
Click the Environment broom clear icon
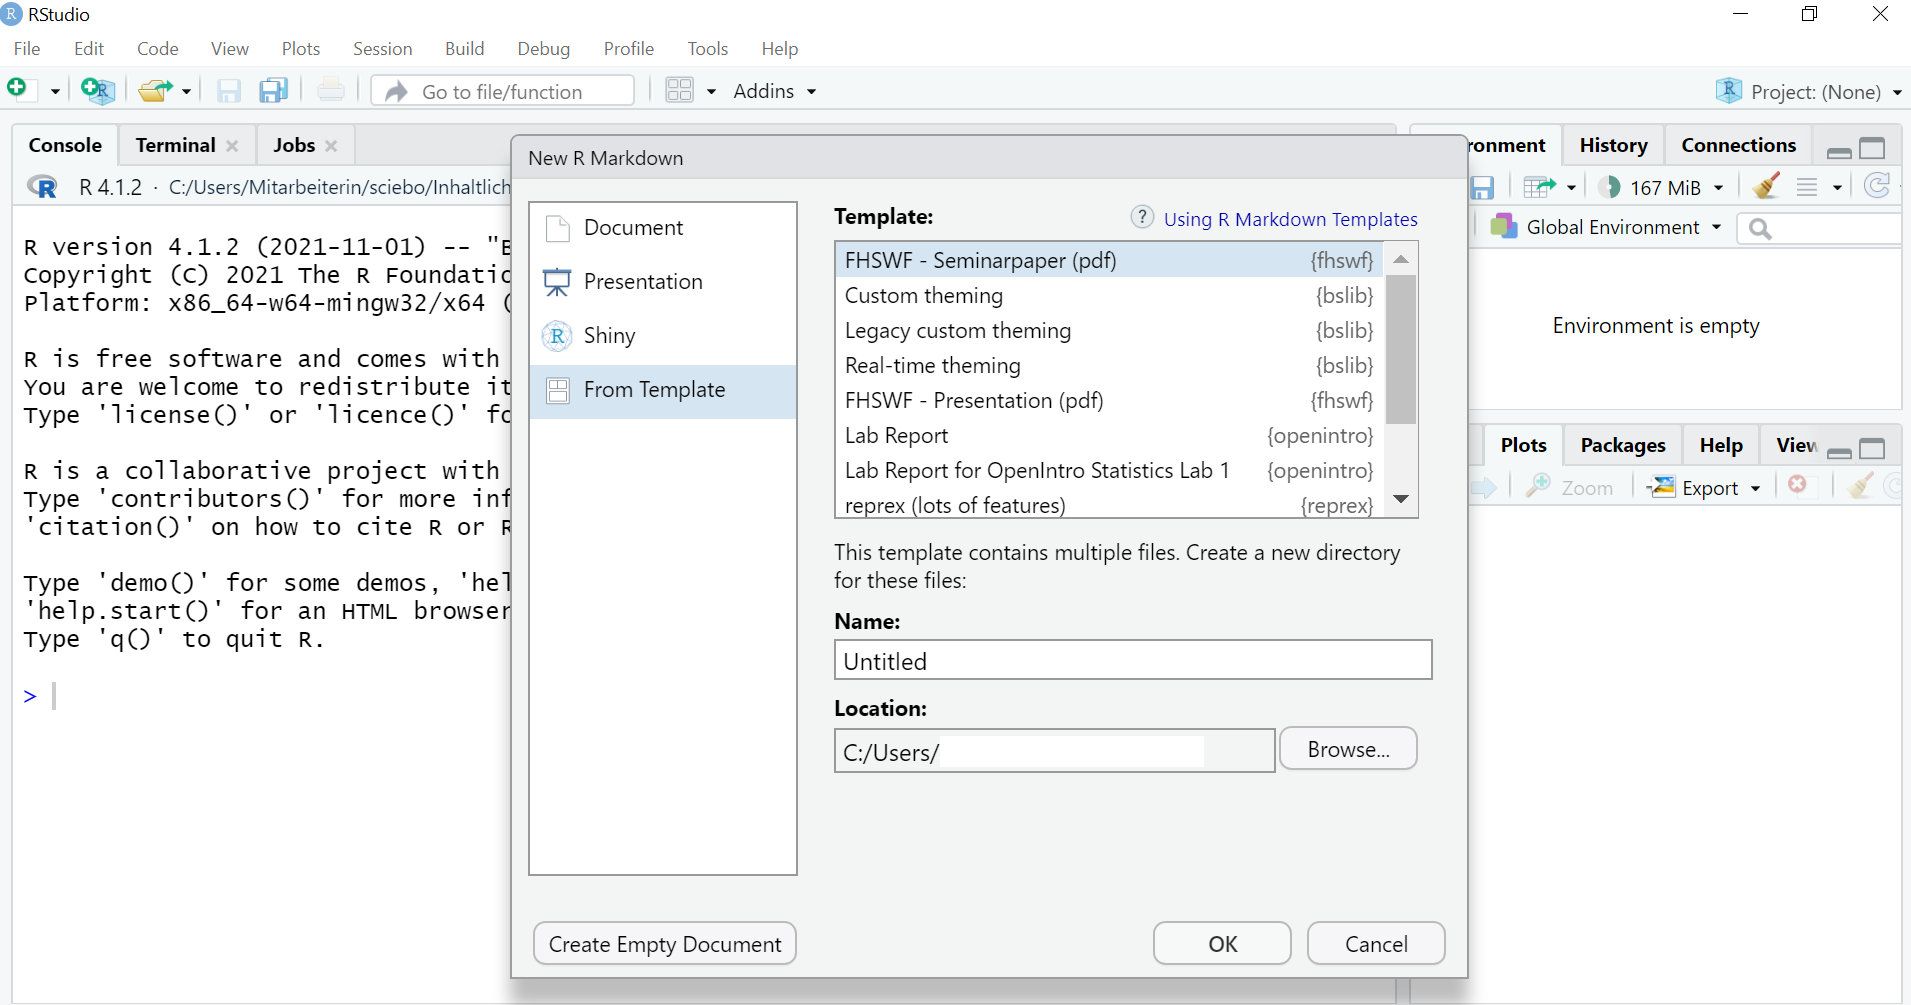(1766, 186)
